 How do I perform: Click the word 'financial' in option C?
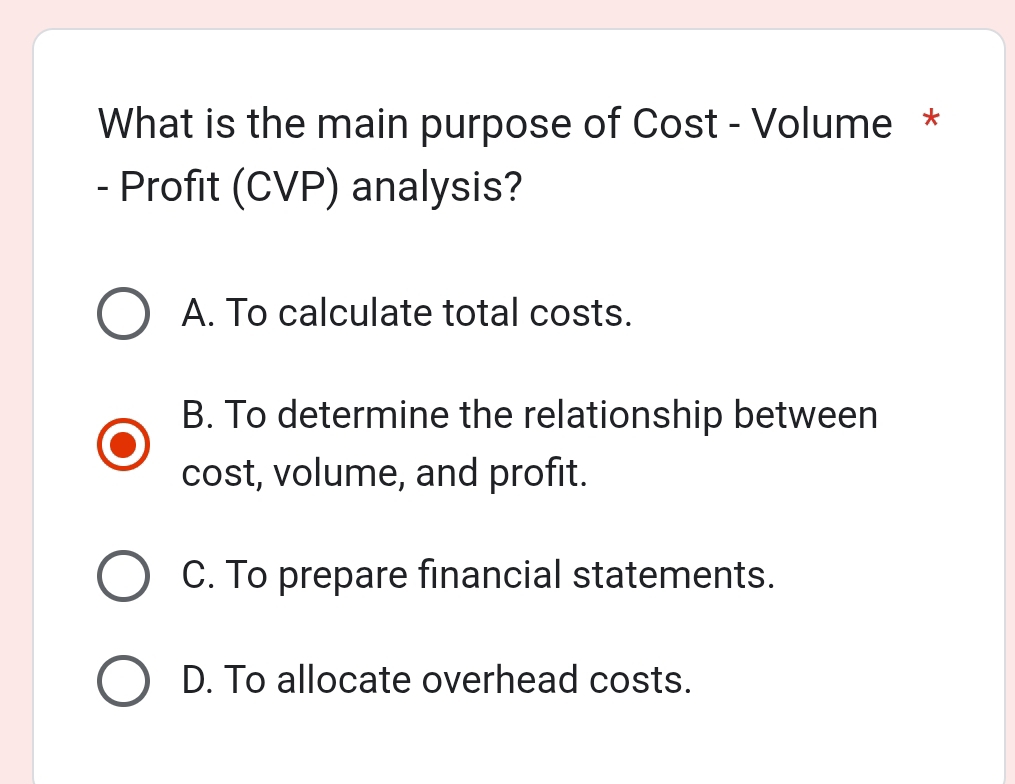tap(490, 576)
